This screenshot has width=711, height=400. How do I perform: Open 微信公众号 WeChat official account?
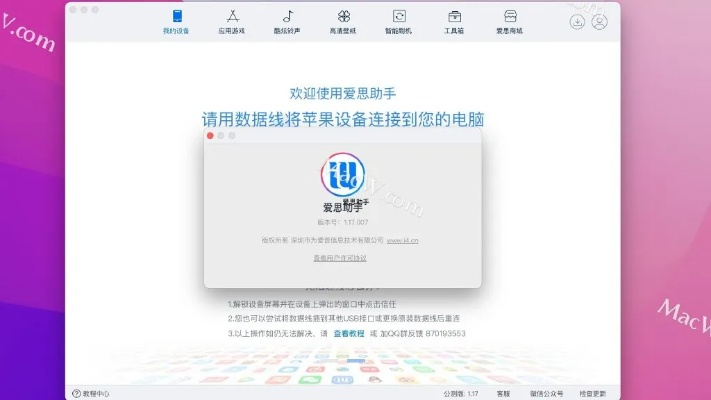point(546,394)
